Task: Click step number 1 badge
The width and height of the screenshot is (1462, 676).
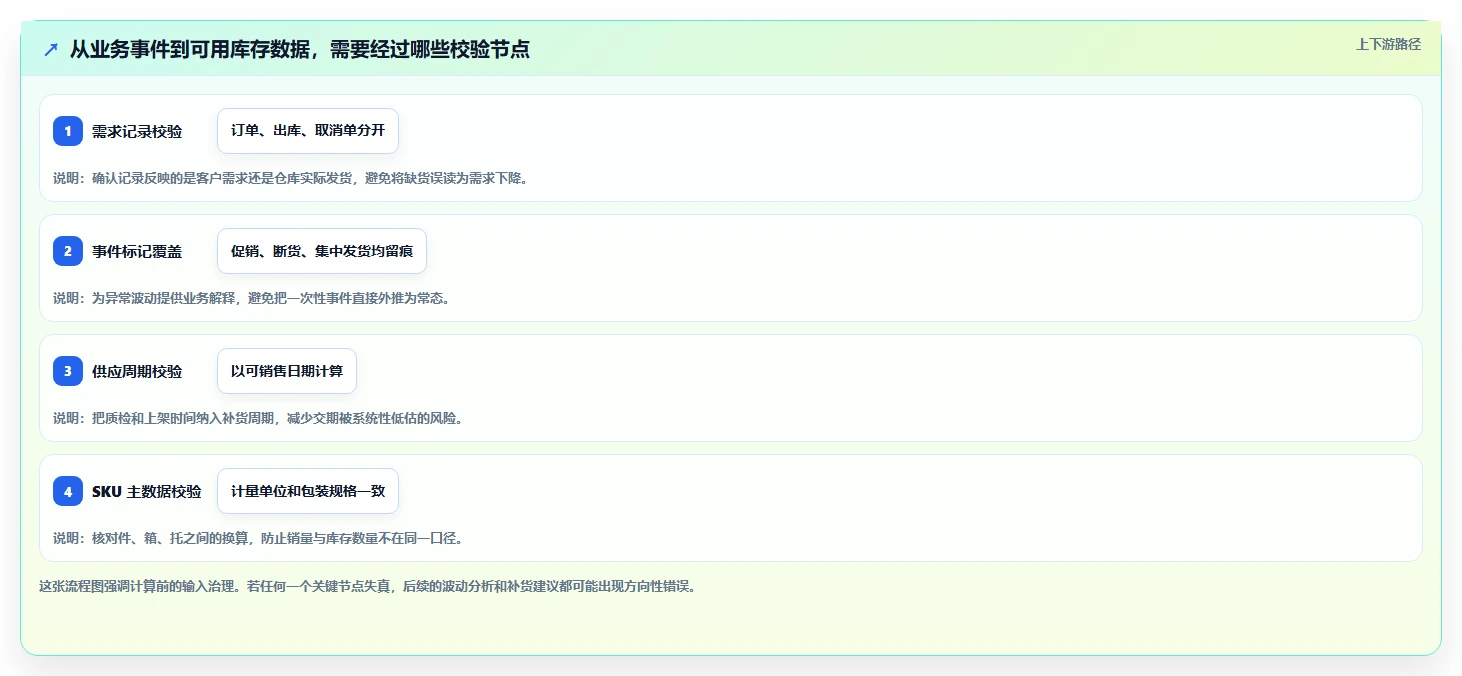Action: [68, 131]
